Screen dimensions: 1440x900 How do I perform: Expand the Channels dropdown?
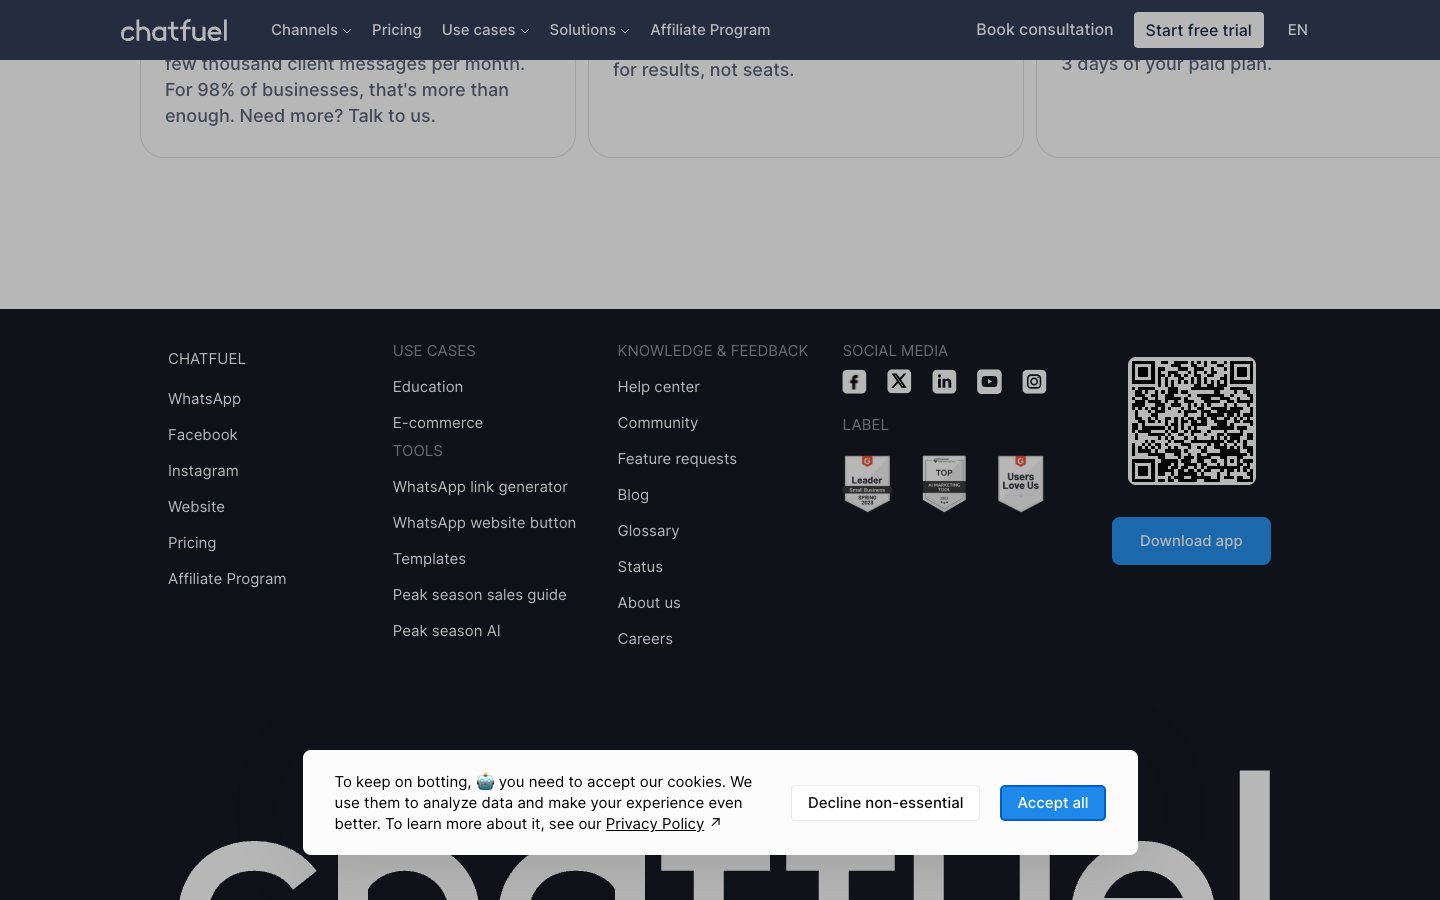311,30
